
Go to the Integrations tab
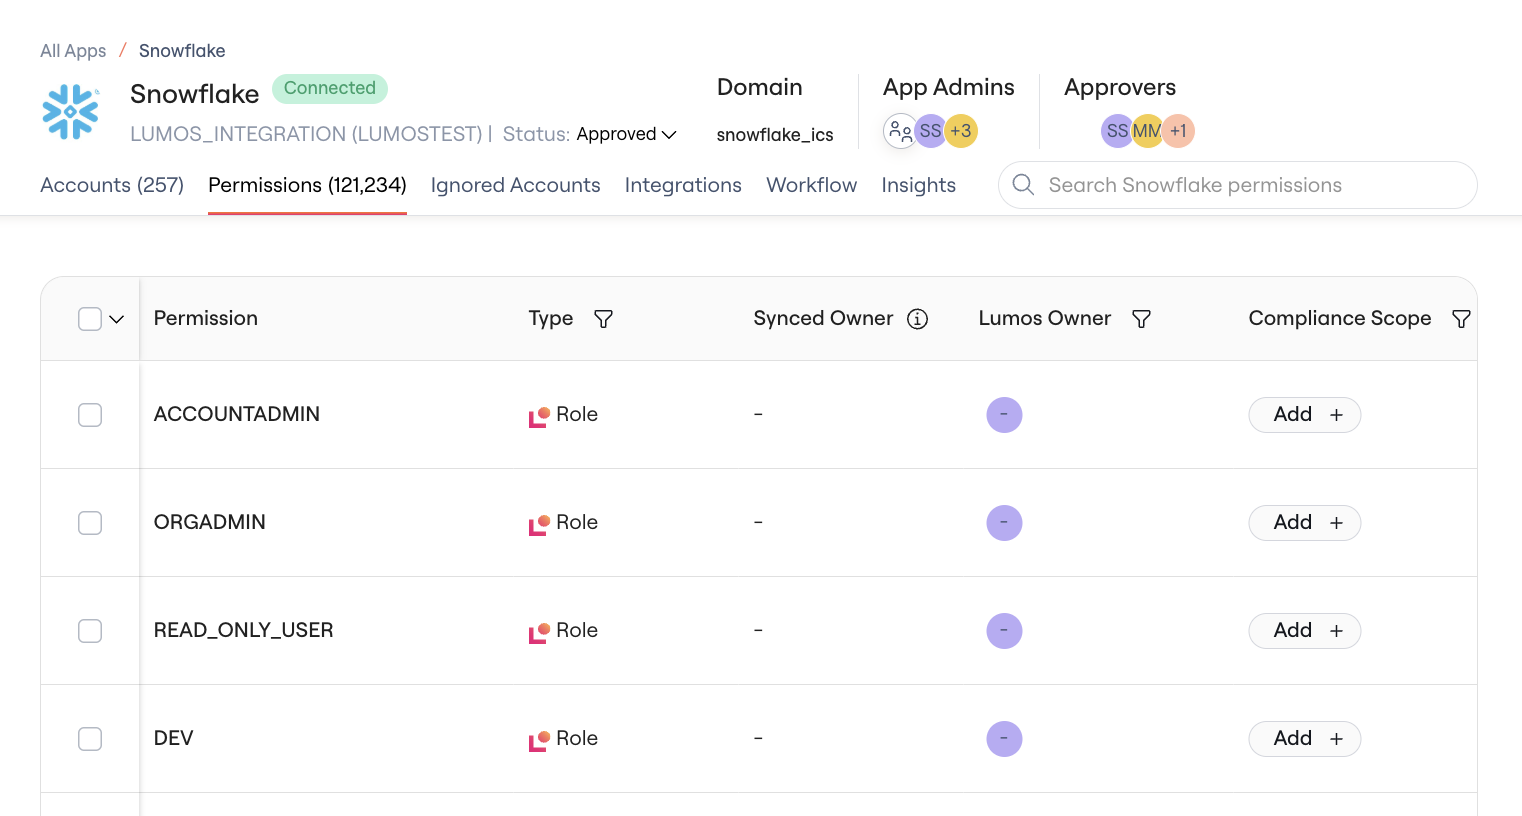coord(683,185)
